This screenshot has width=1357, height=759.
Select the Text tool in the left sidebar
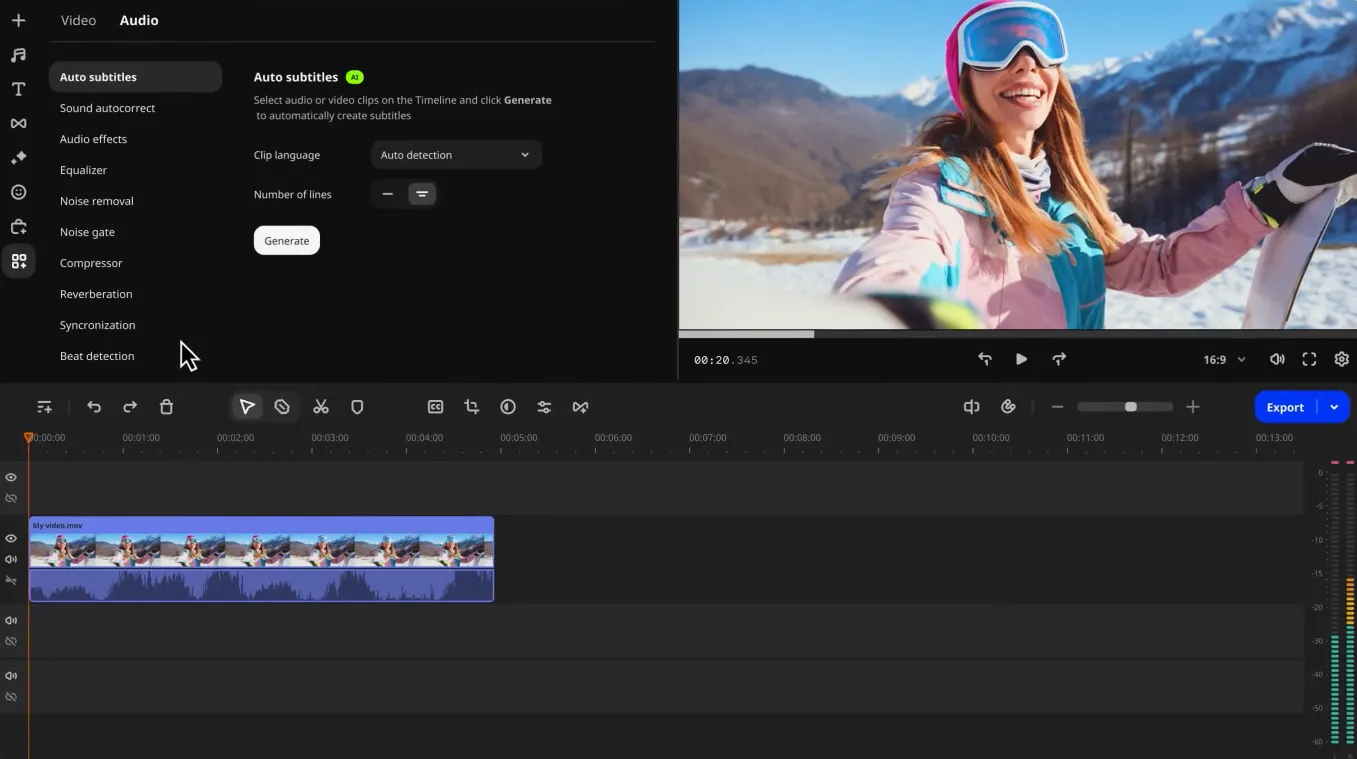[x=18, y=88]
